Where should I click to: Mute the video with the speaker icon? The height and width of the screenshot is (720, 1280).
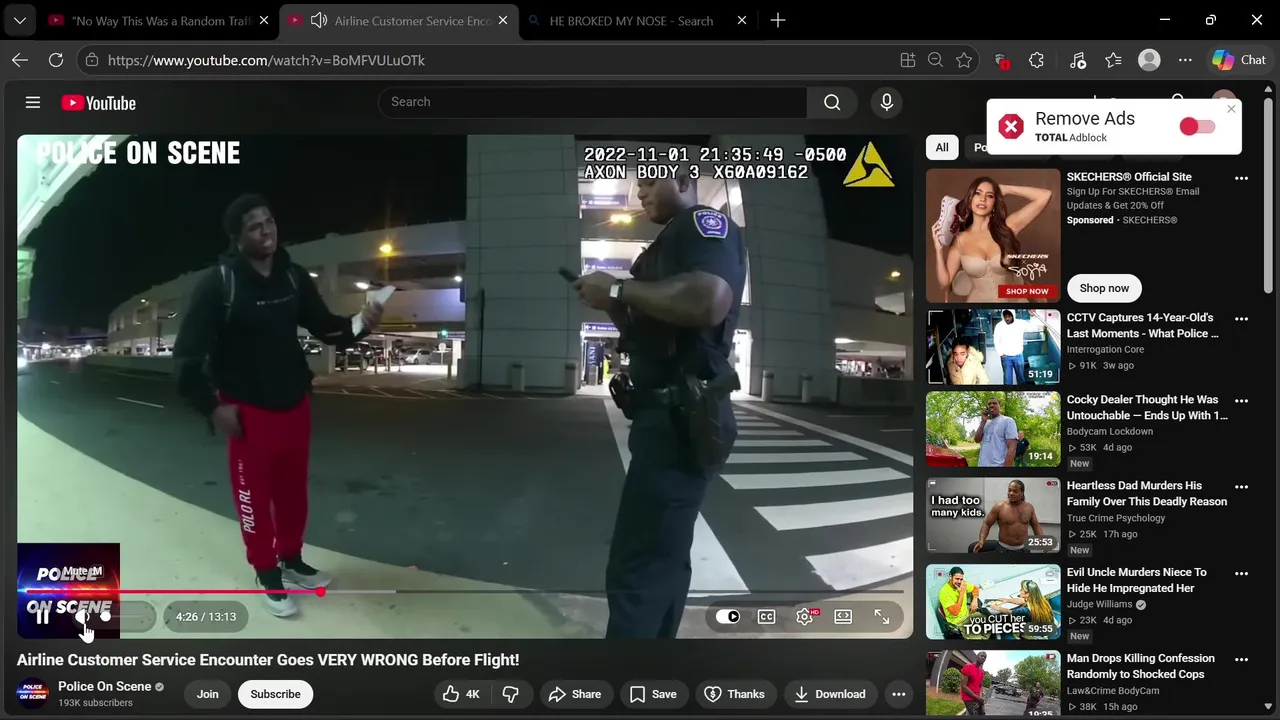tap(82, 617)
